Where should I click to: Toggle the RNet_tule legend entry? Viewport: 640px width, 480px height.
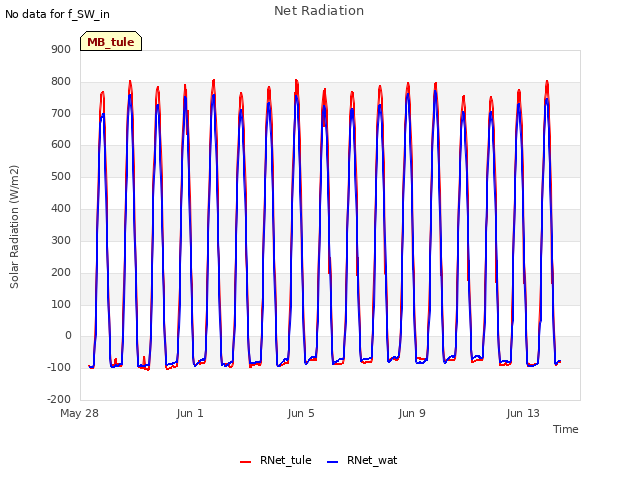[276, 460]
